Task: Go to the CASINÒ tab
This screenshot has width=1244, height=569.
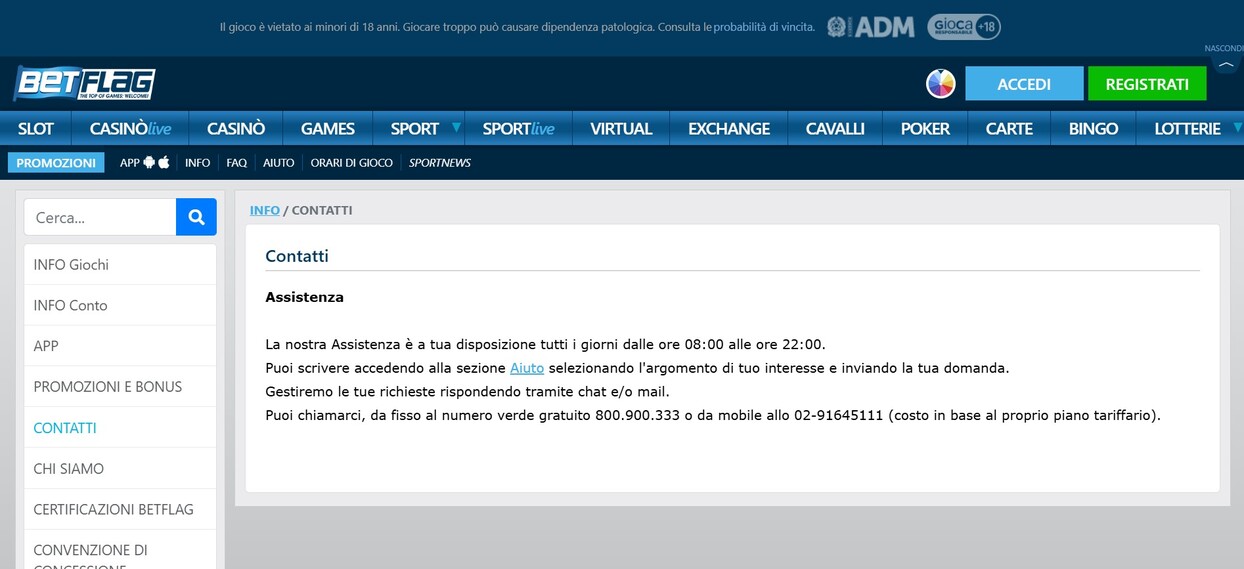Action: [x=236, y=128]
